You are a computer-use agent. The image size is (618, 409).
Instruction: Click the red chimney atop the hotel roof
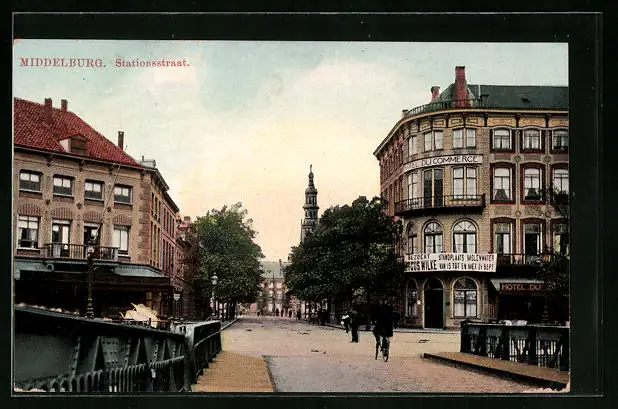[x=460, y=84]
